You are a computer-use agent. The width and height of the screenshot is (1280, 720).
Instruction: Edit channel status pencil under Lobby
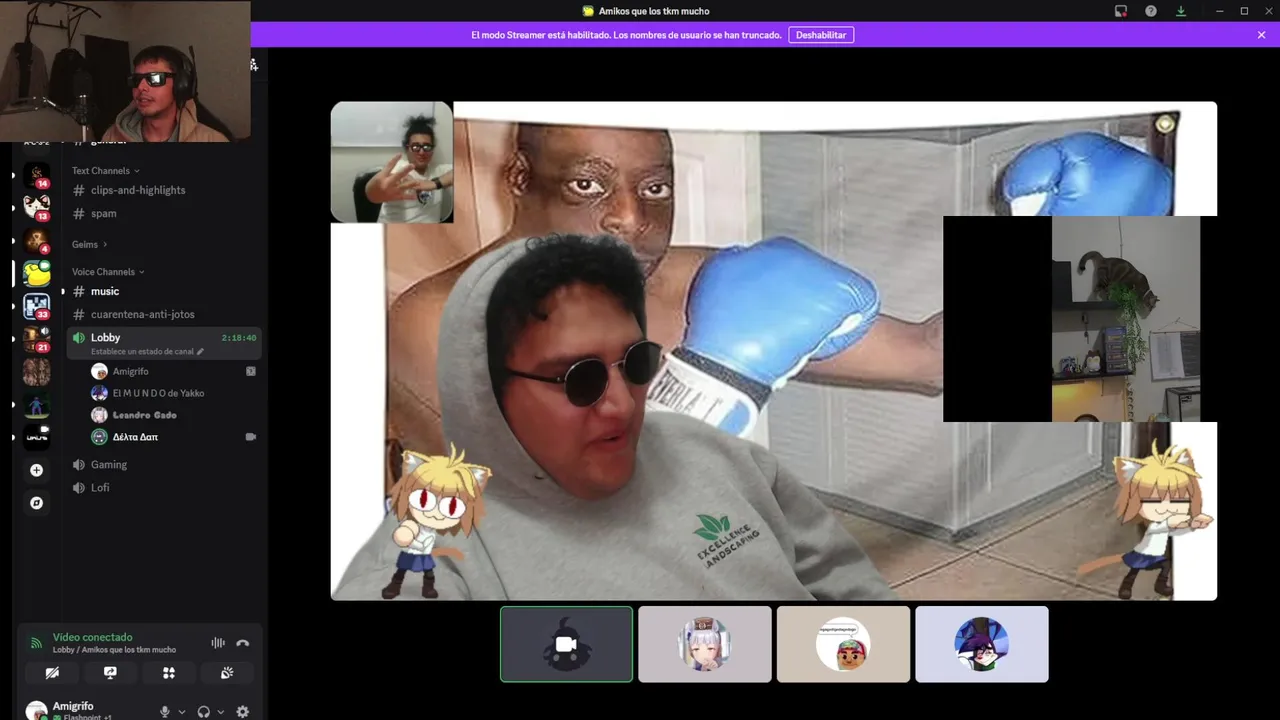(x=200, y=352)
